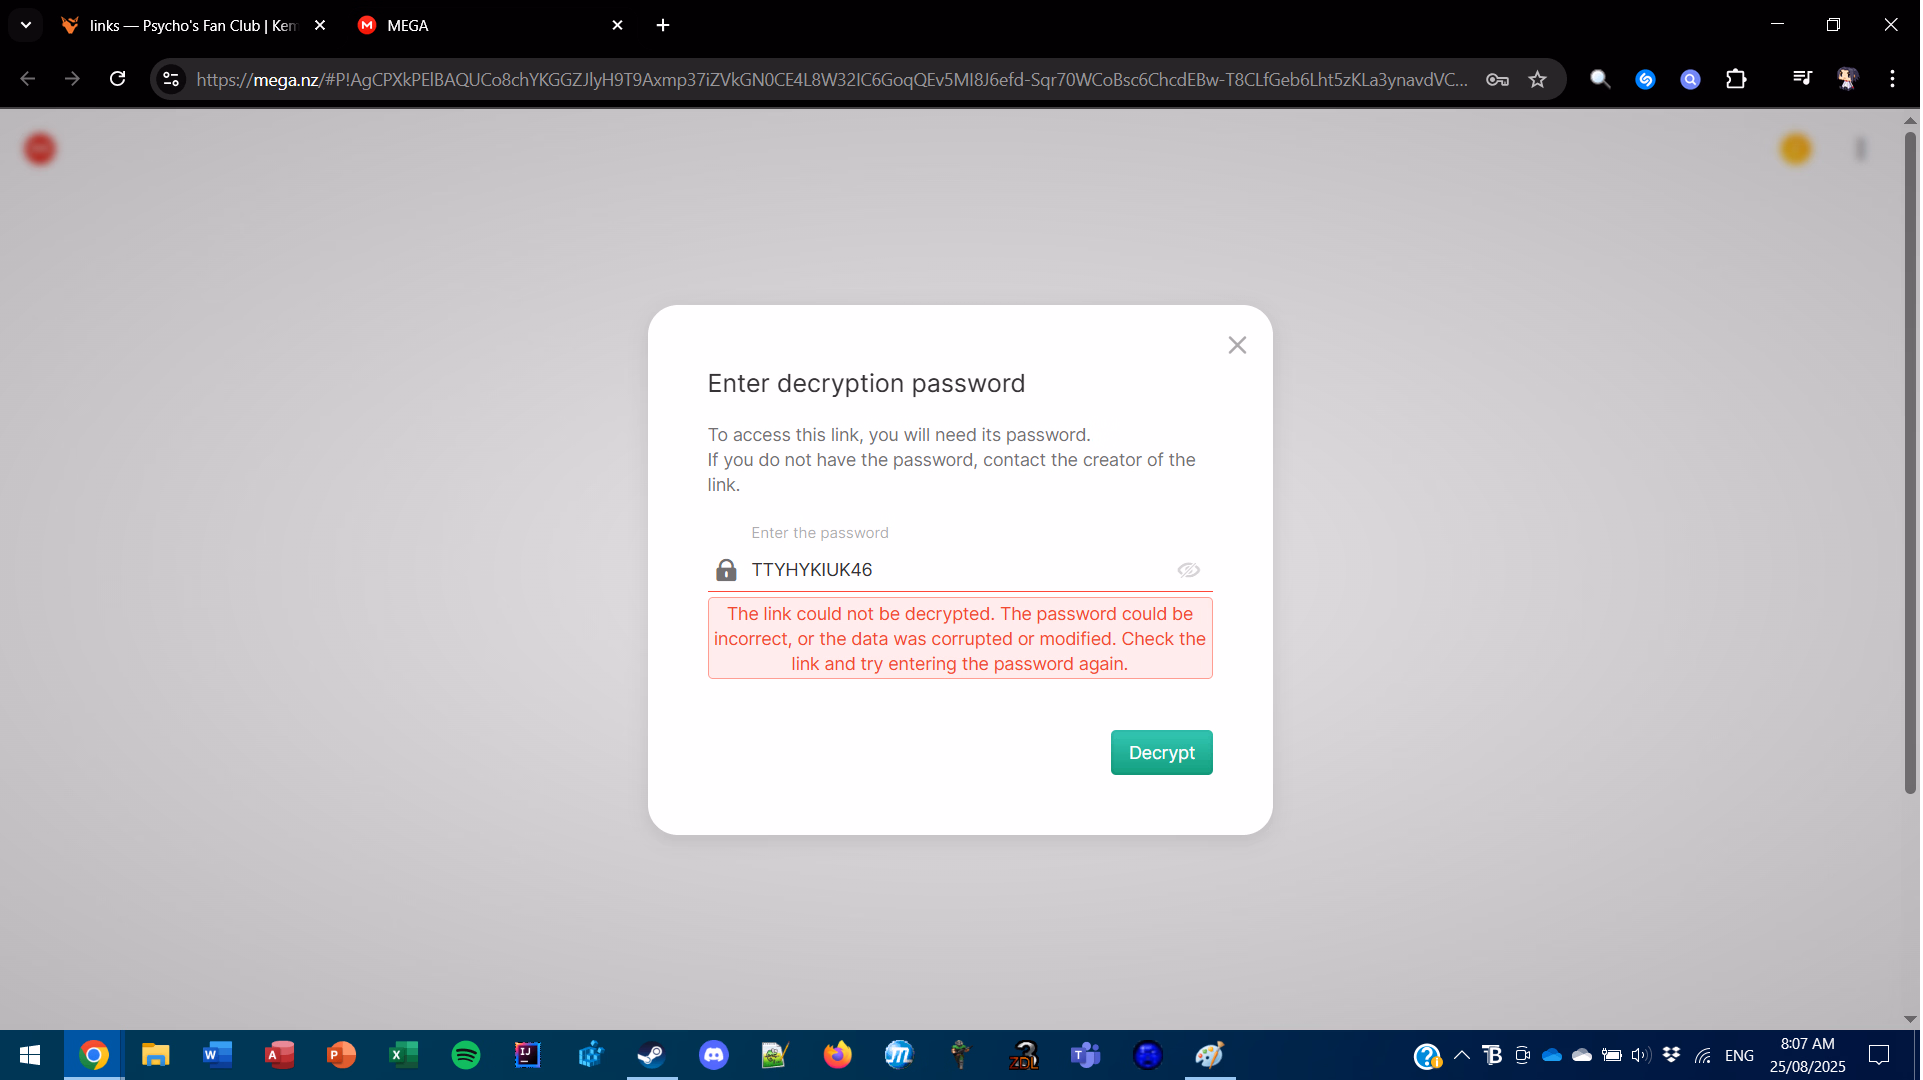1923x1080 pixels.
Task: Reload the current page
Action: coord(118,79)
